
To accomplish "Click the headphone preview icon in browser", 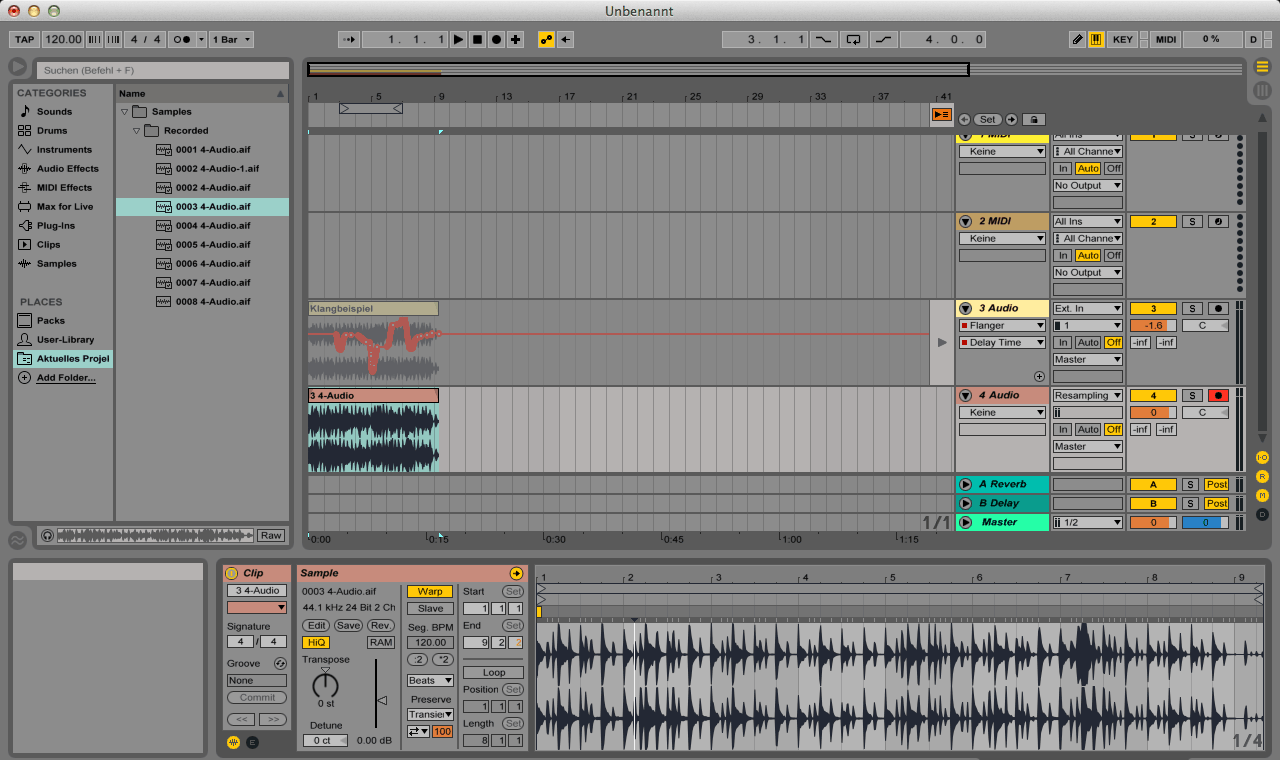I will tap(47, 536).
